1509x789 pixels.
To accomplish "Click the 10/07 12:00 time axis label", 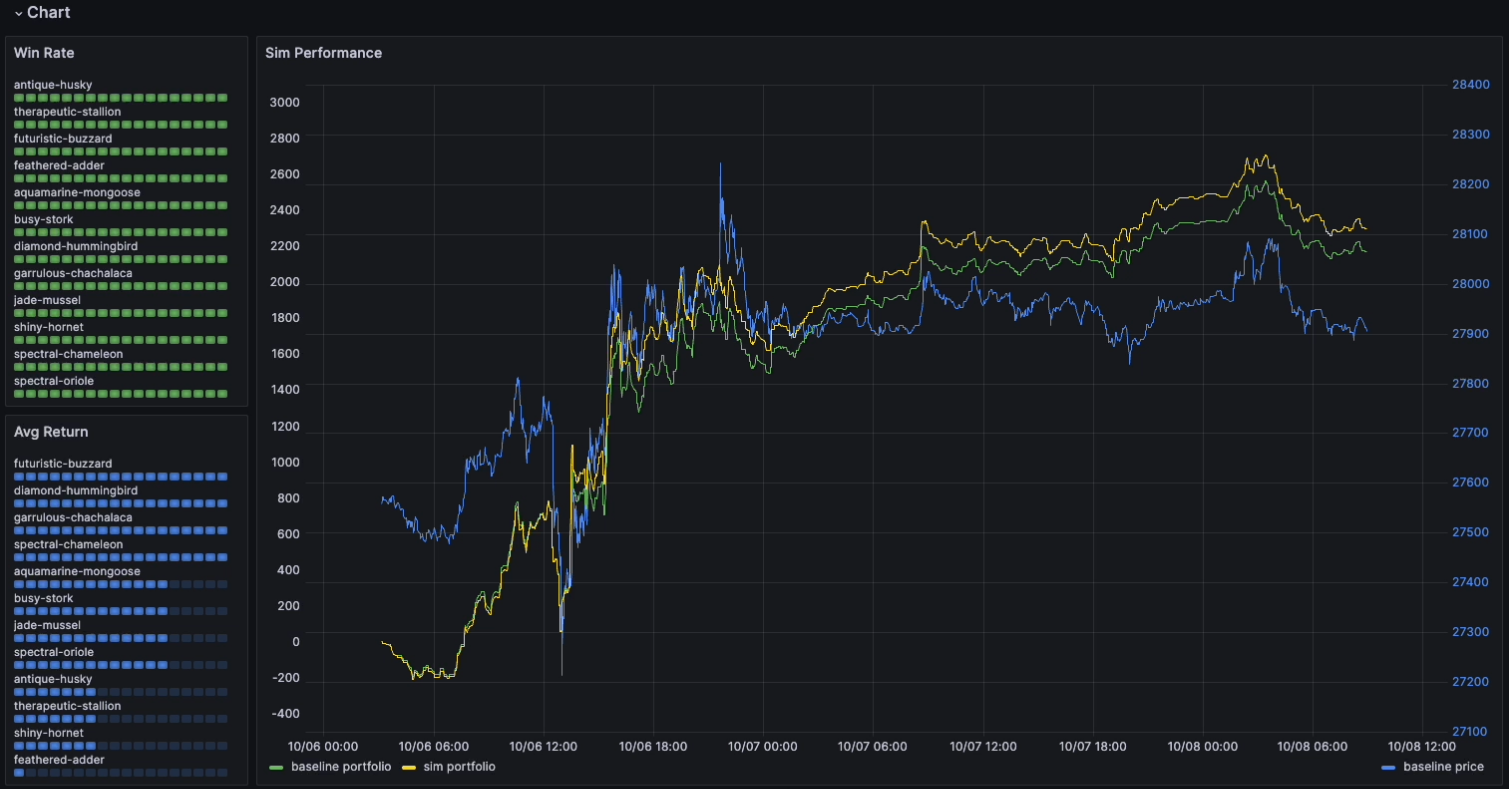I will (x=982, y=746).
